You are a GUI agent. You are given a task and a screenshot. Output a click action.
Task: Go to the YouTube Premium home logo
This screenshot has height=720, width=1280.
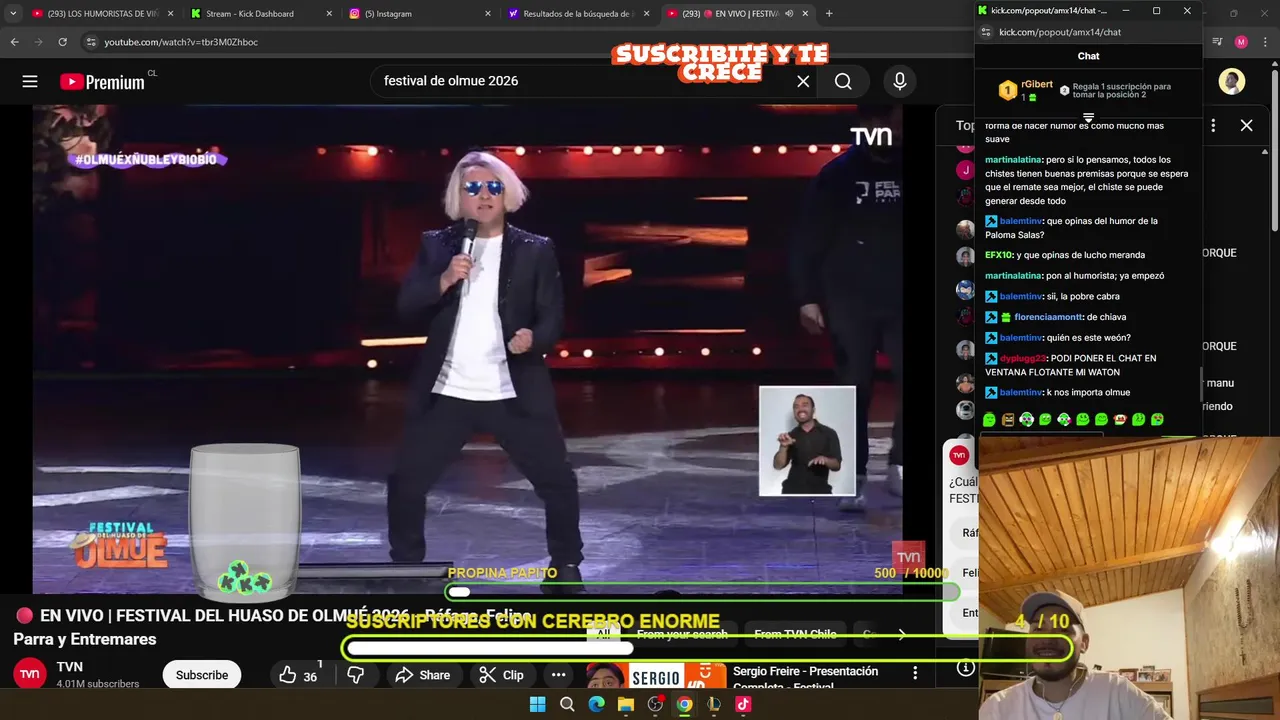pyautogui.click(x=103, y=82)
